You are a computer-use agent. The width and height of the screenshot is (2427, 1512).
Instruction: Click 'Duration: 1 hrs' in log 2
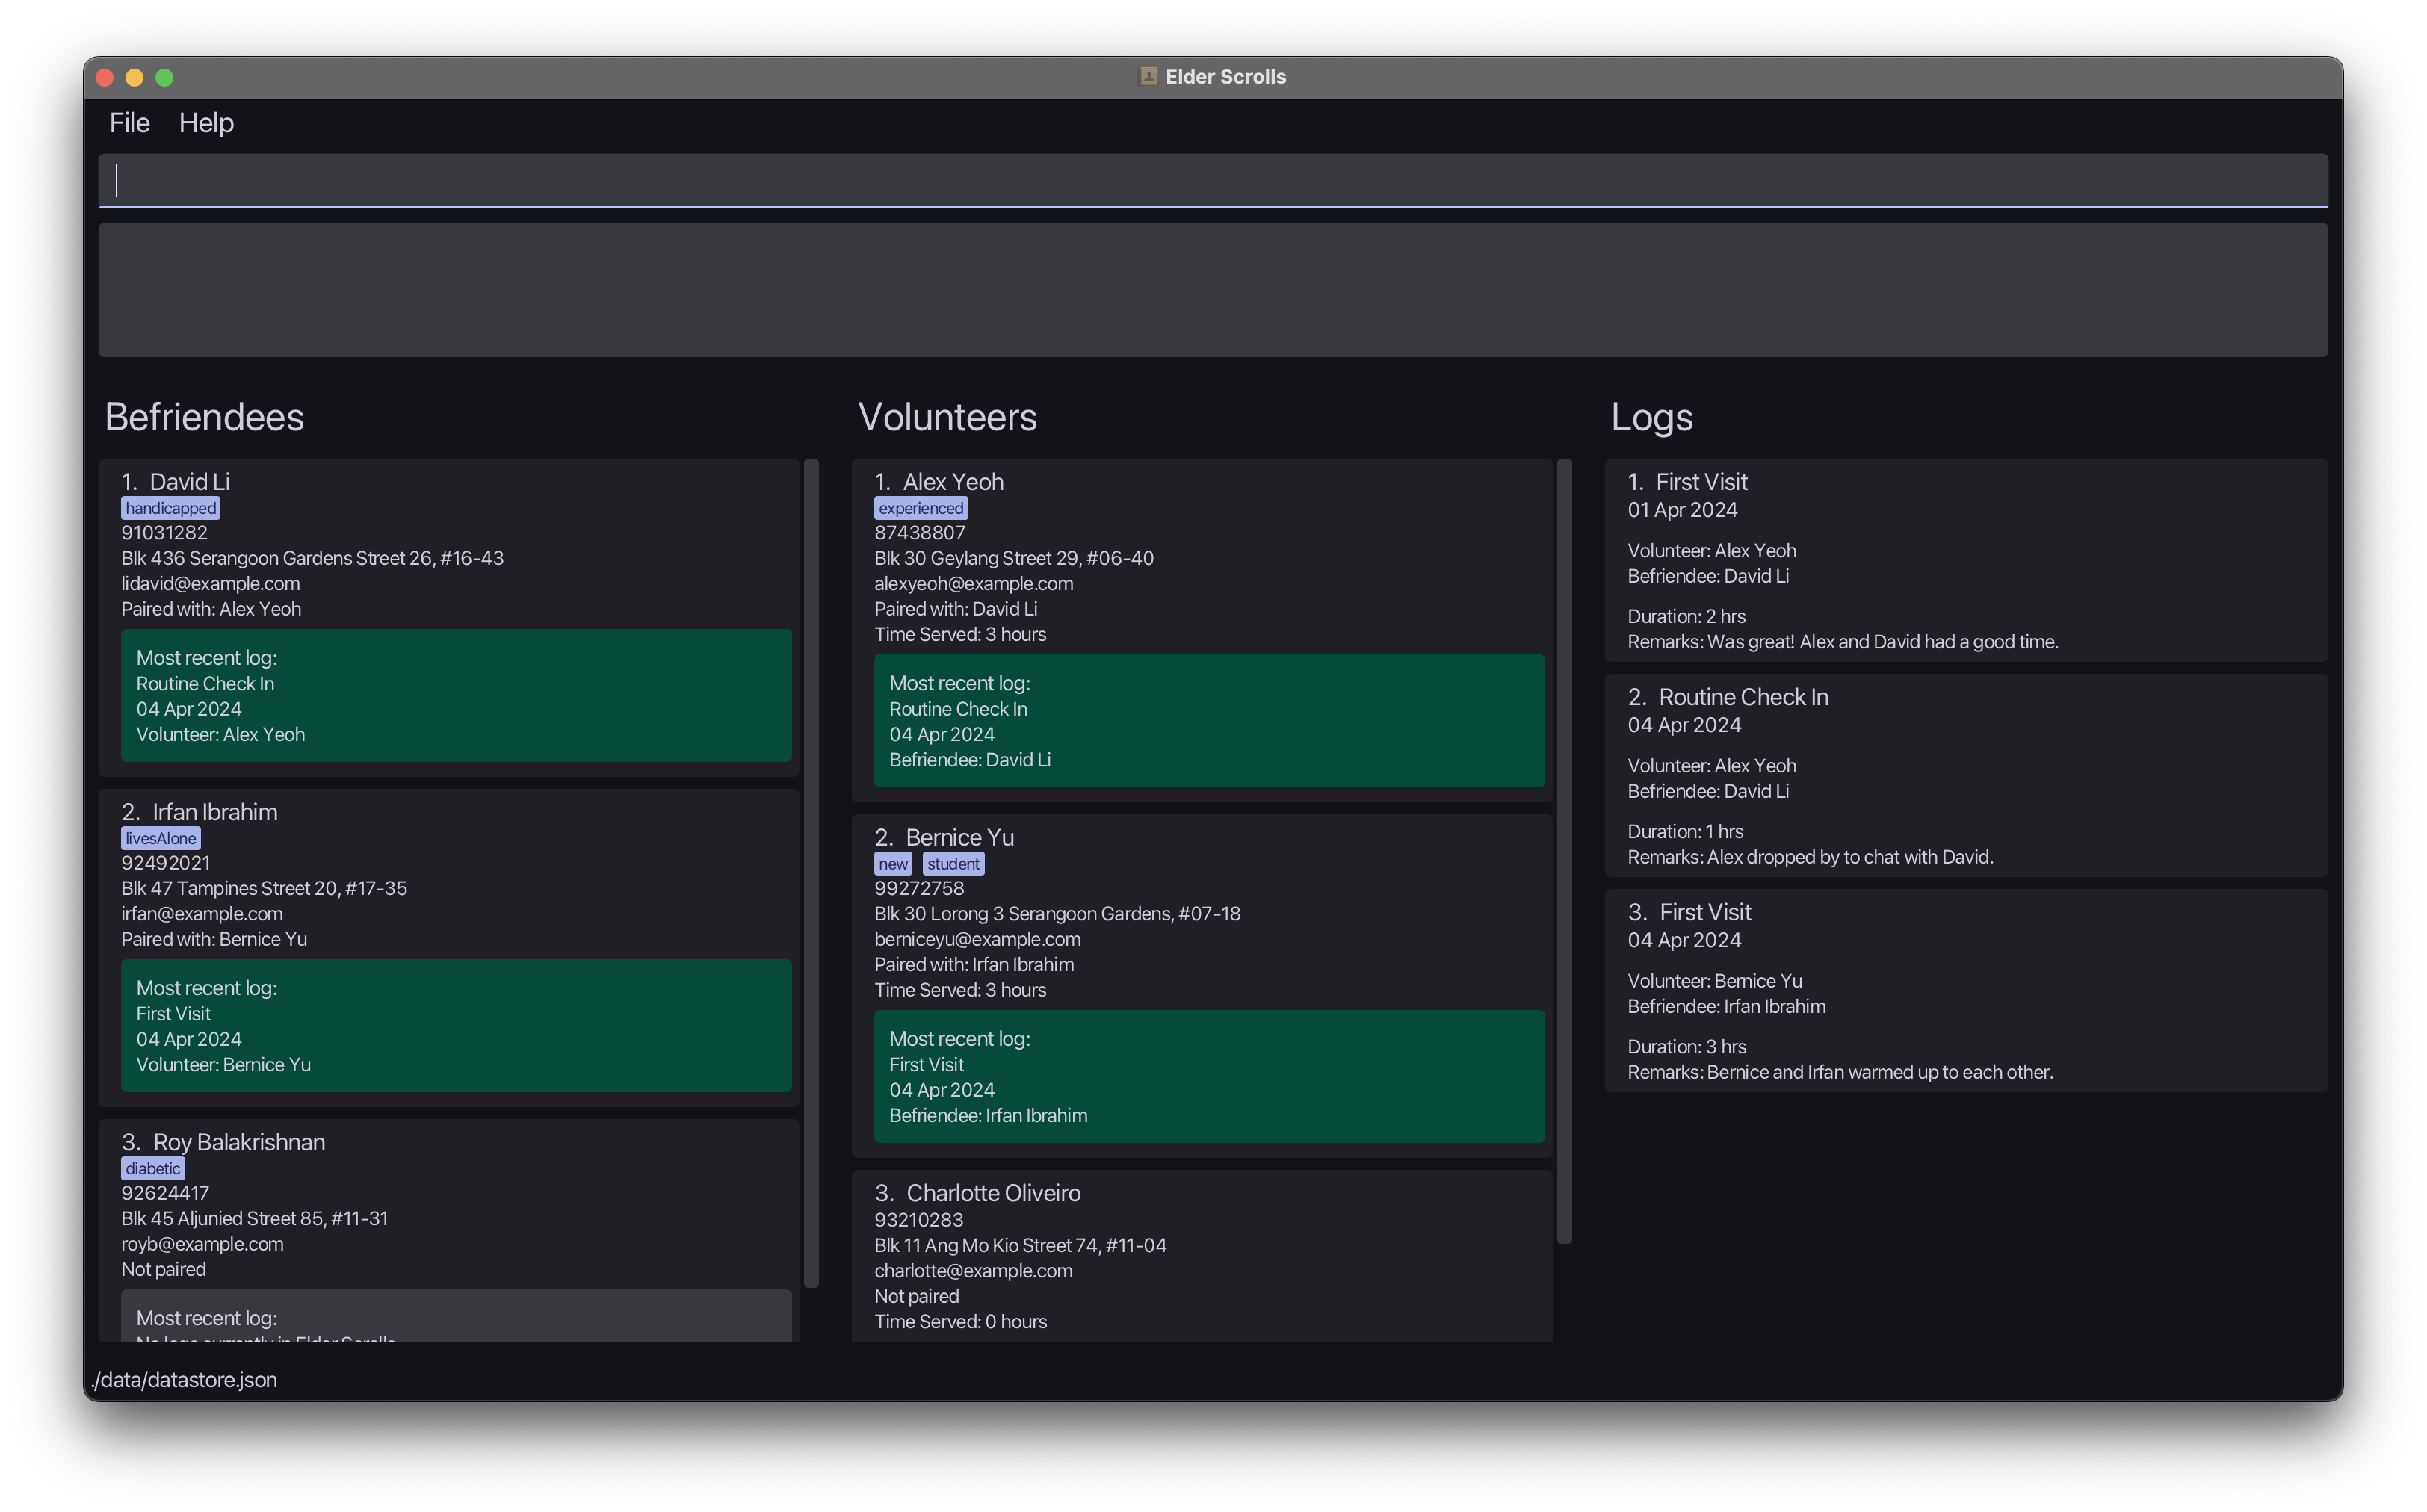point(1685,831)
